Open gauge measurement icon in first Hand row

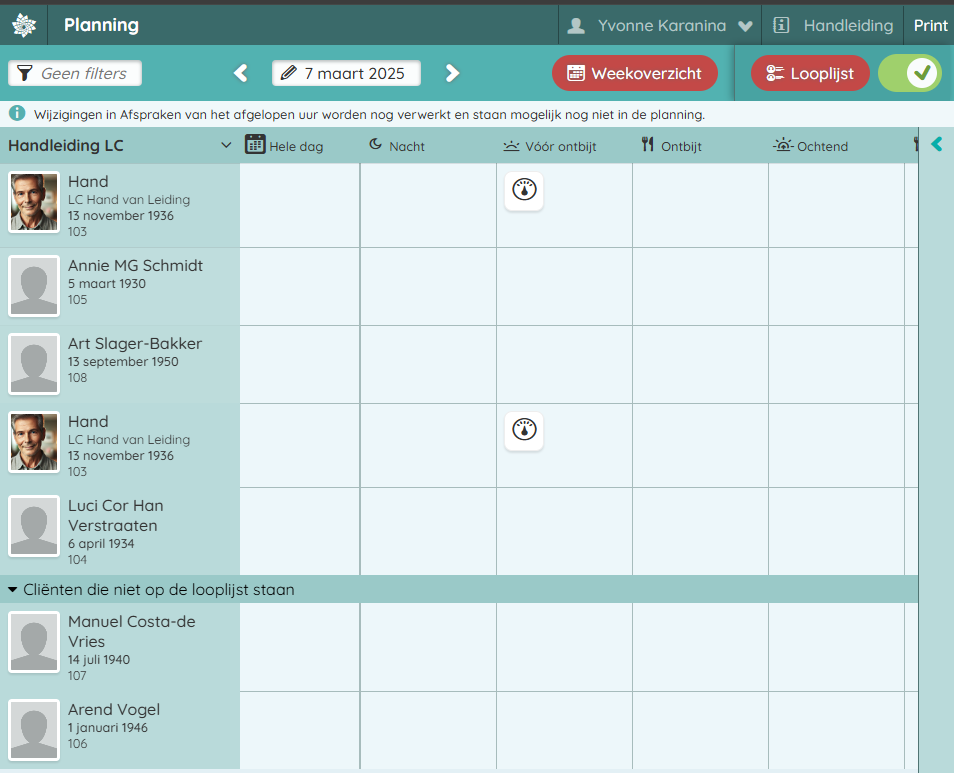click(x=524, y=191)
